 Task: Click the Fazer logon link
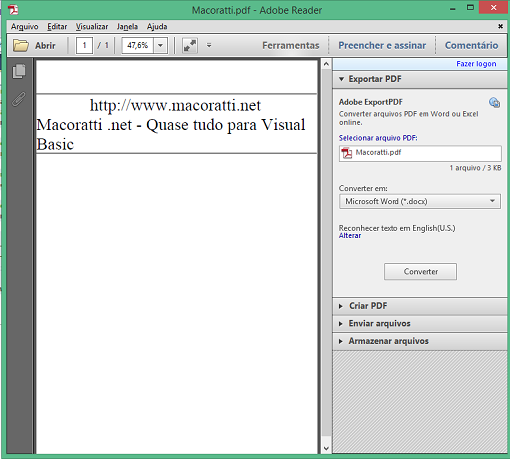click(476, 64)
